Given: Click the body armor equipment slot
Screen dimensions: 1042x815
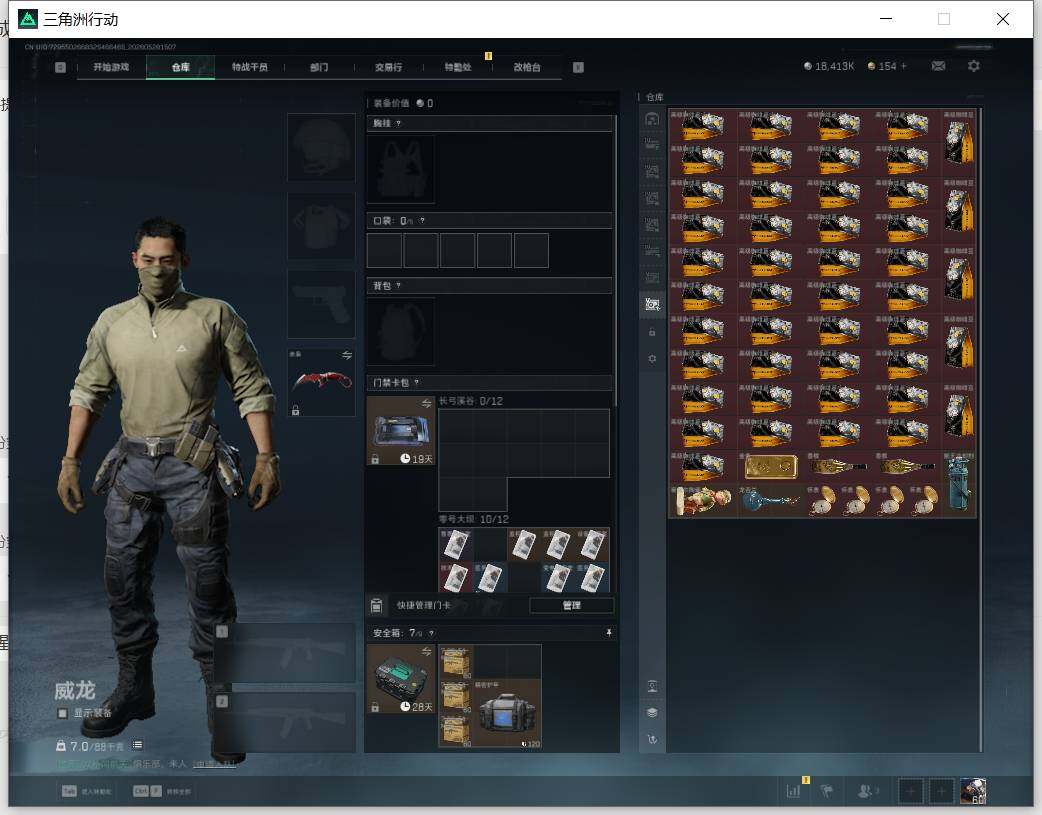Looking at the screenshot, I should point(321,226).
